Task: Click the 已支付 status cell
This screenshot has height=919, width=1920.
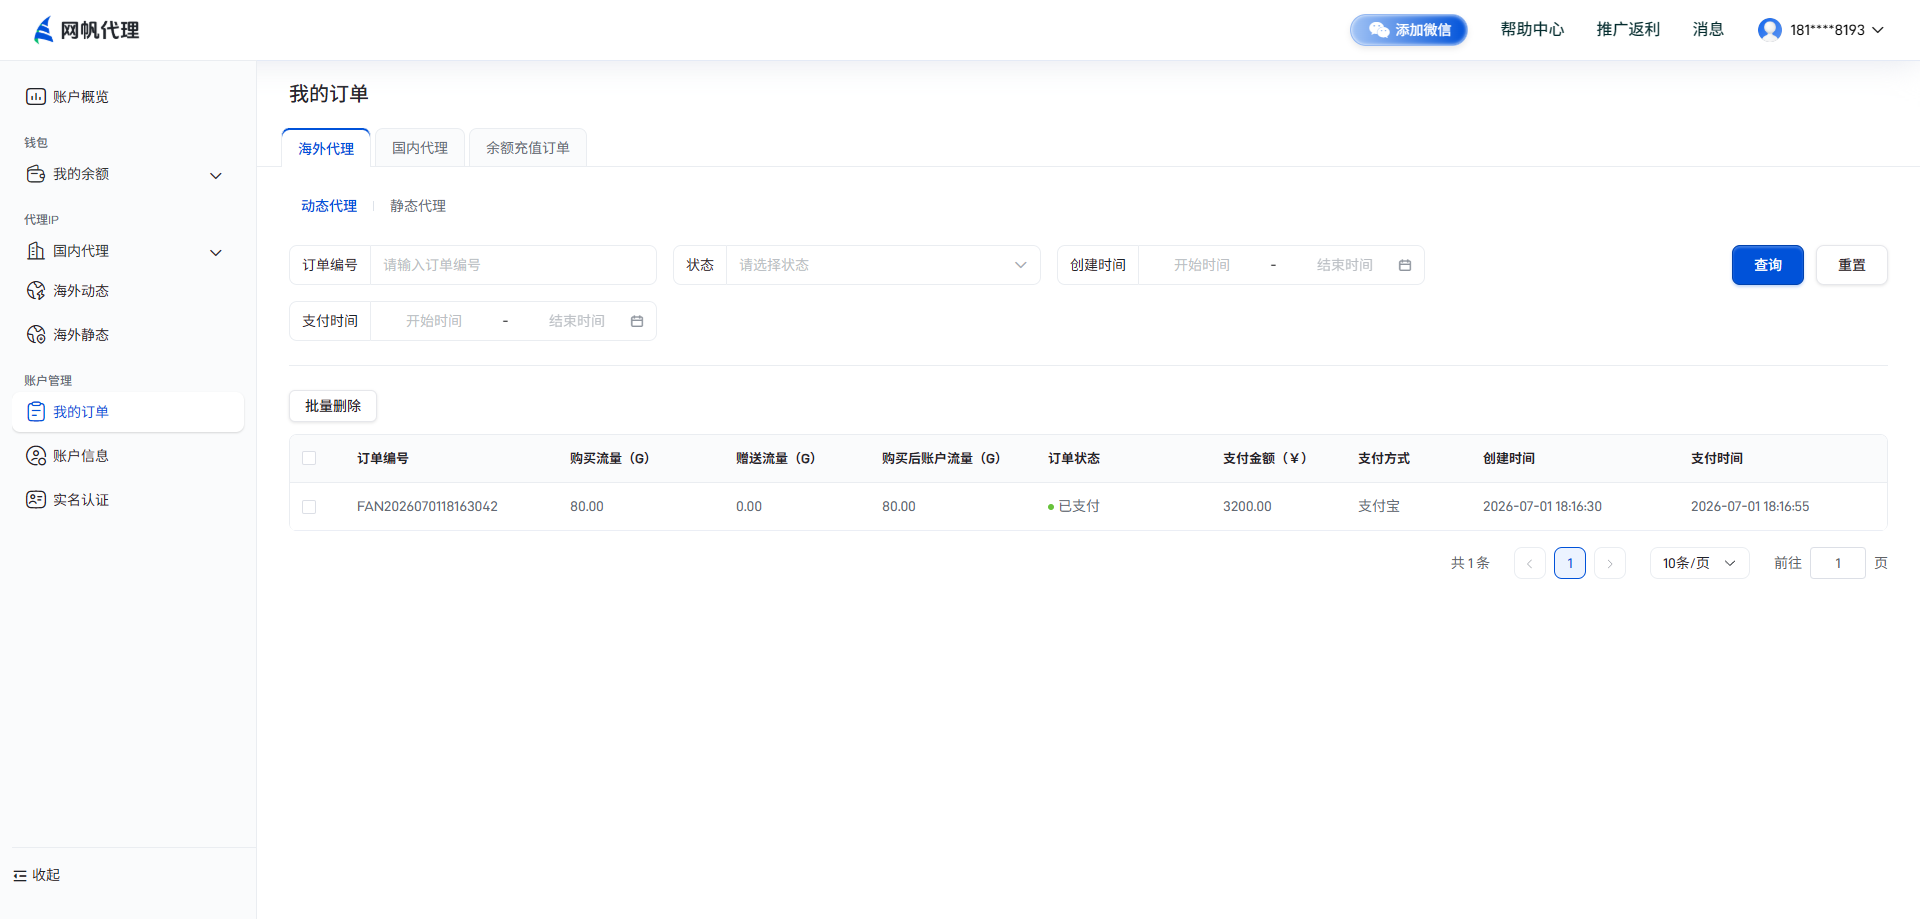Action: 1073,507
